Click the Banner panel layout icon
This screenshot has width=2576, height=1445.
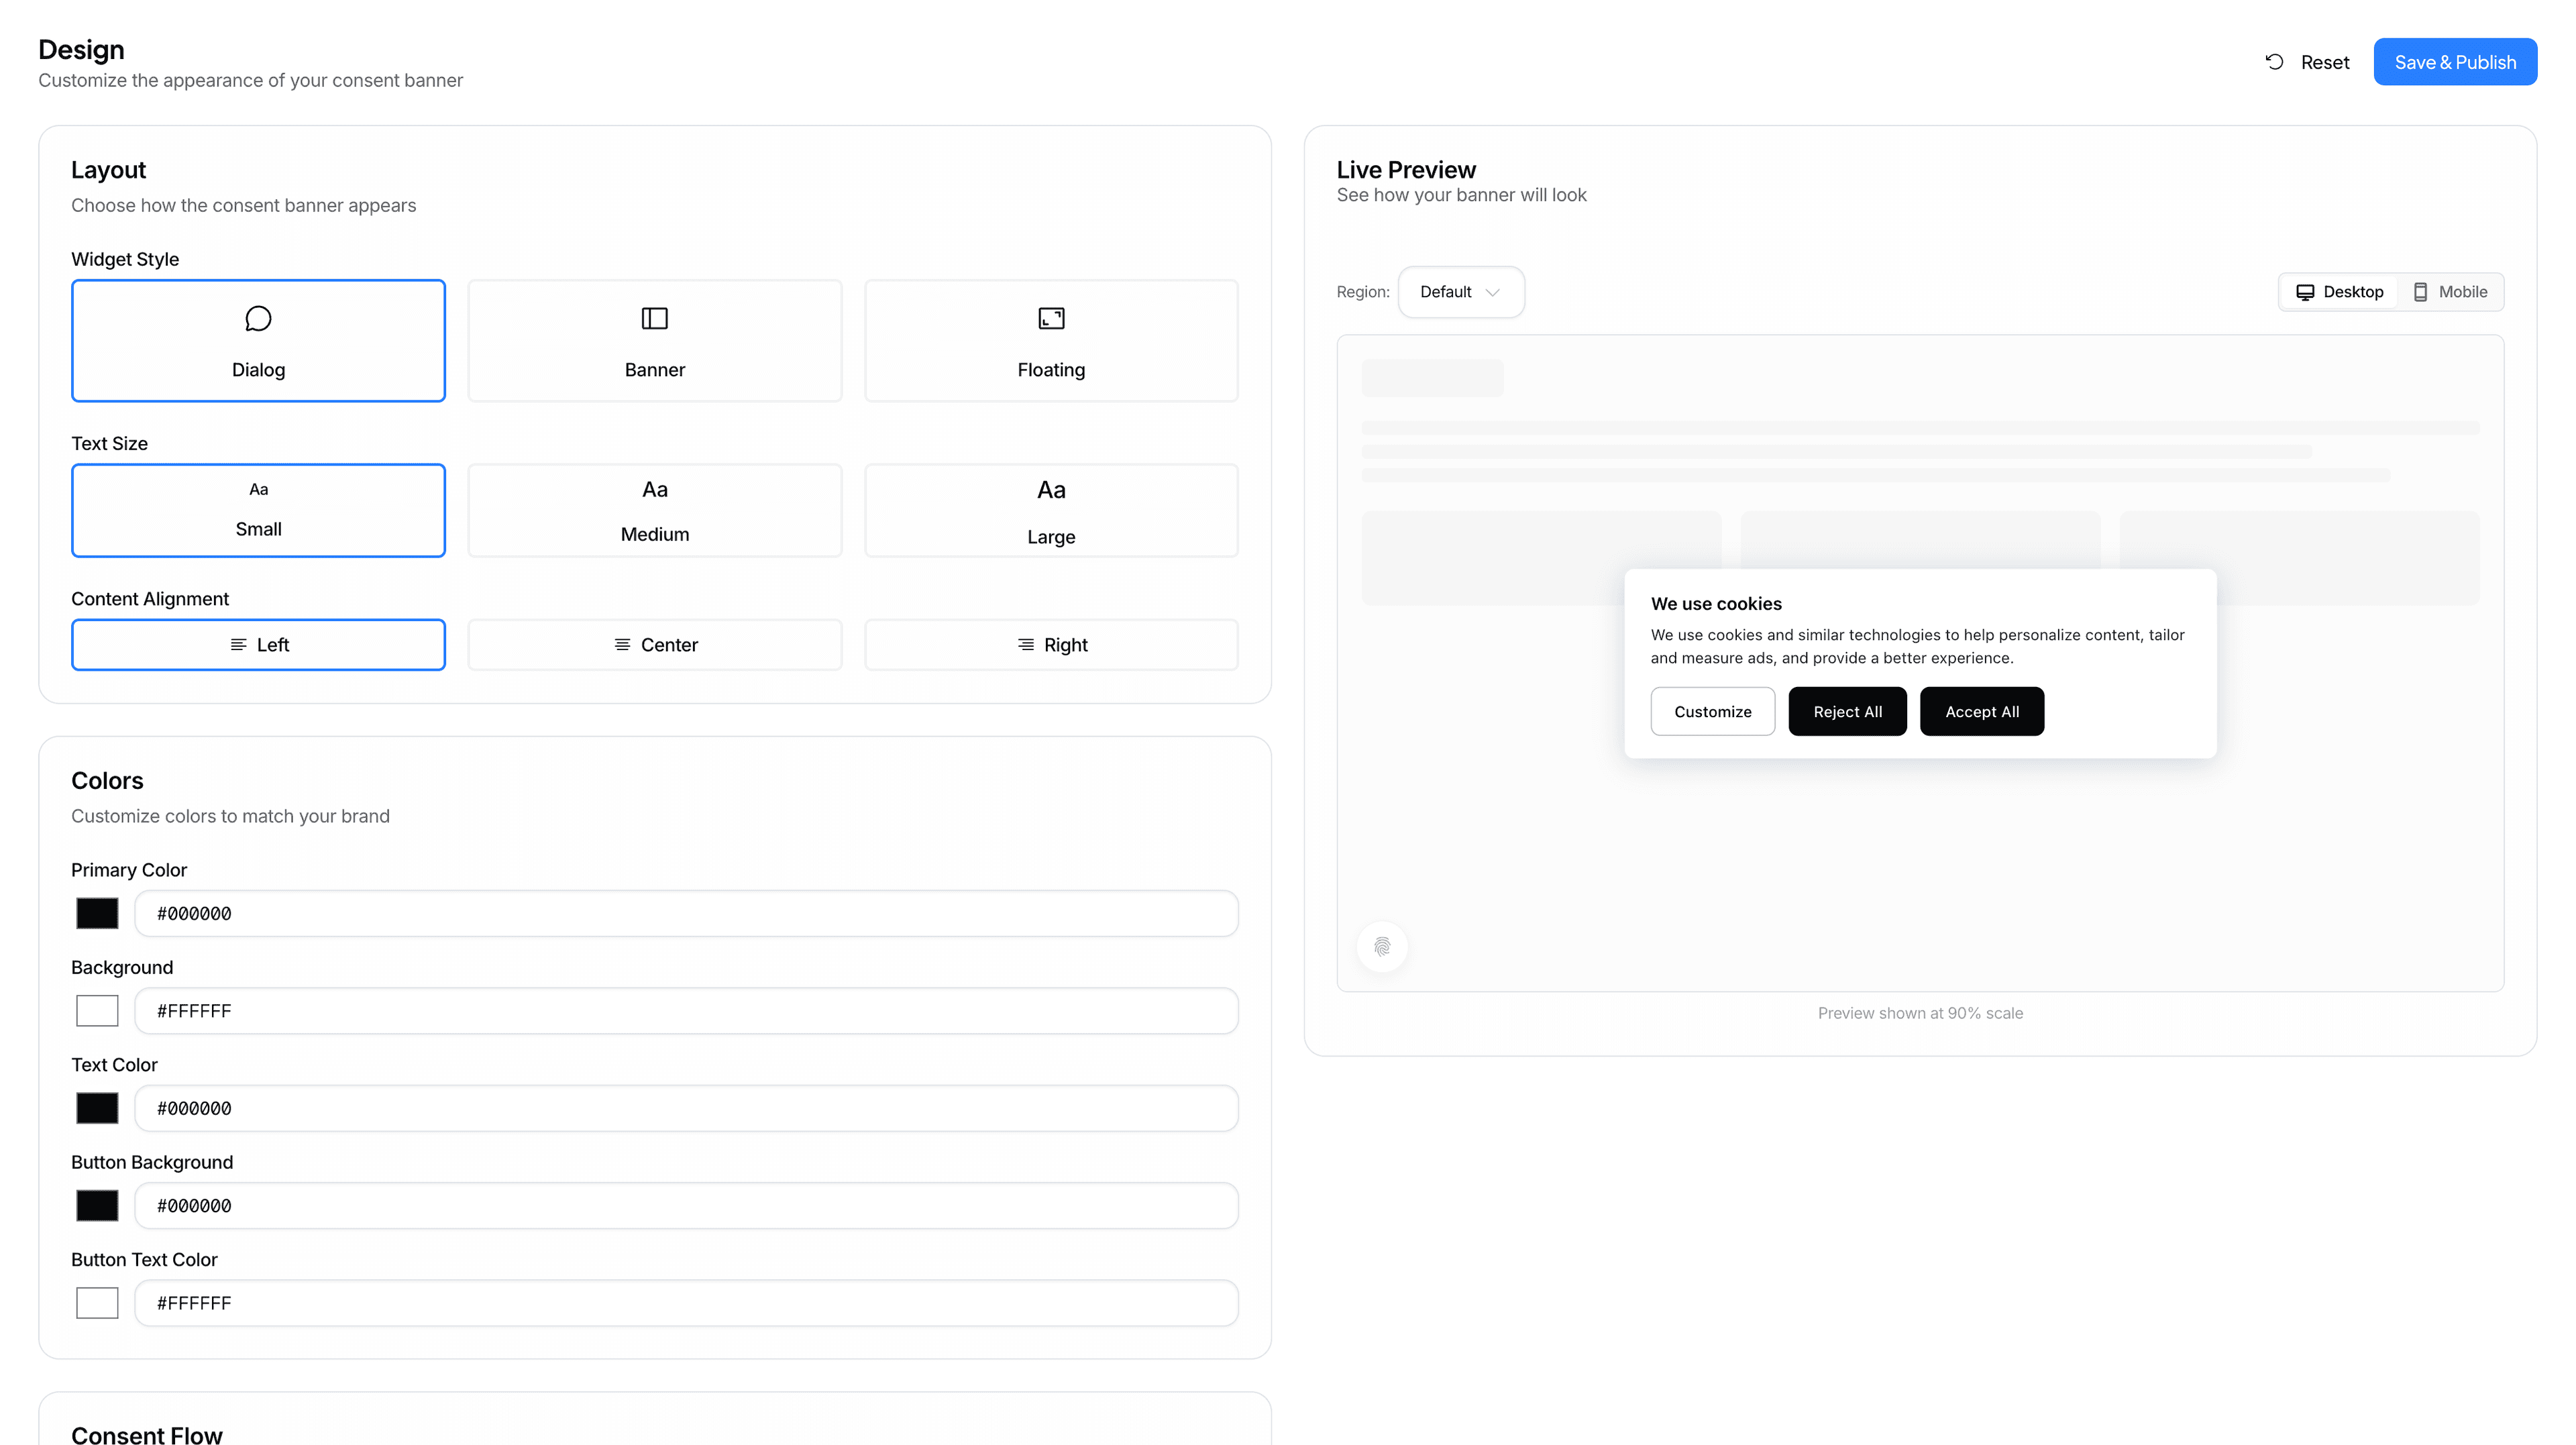[655, 319]
